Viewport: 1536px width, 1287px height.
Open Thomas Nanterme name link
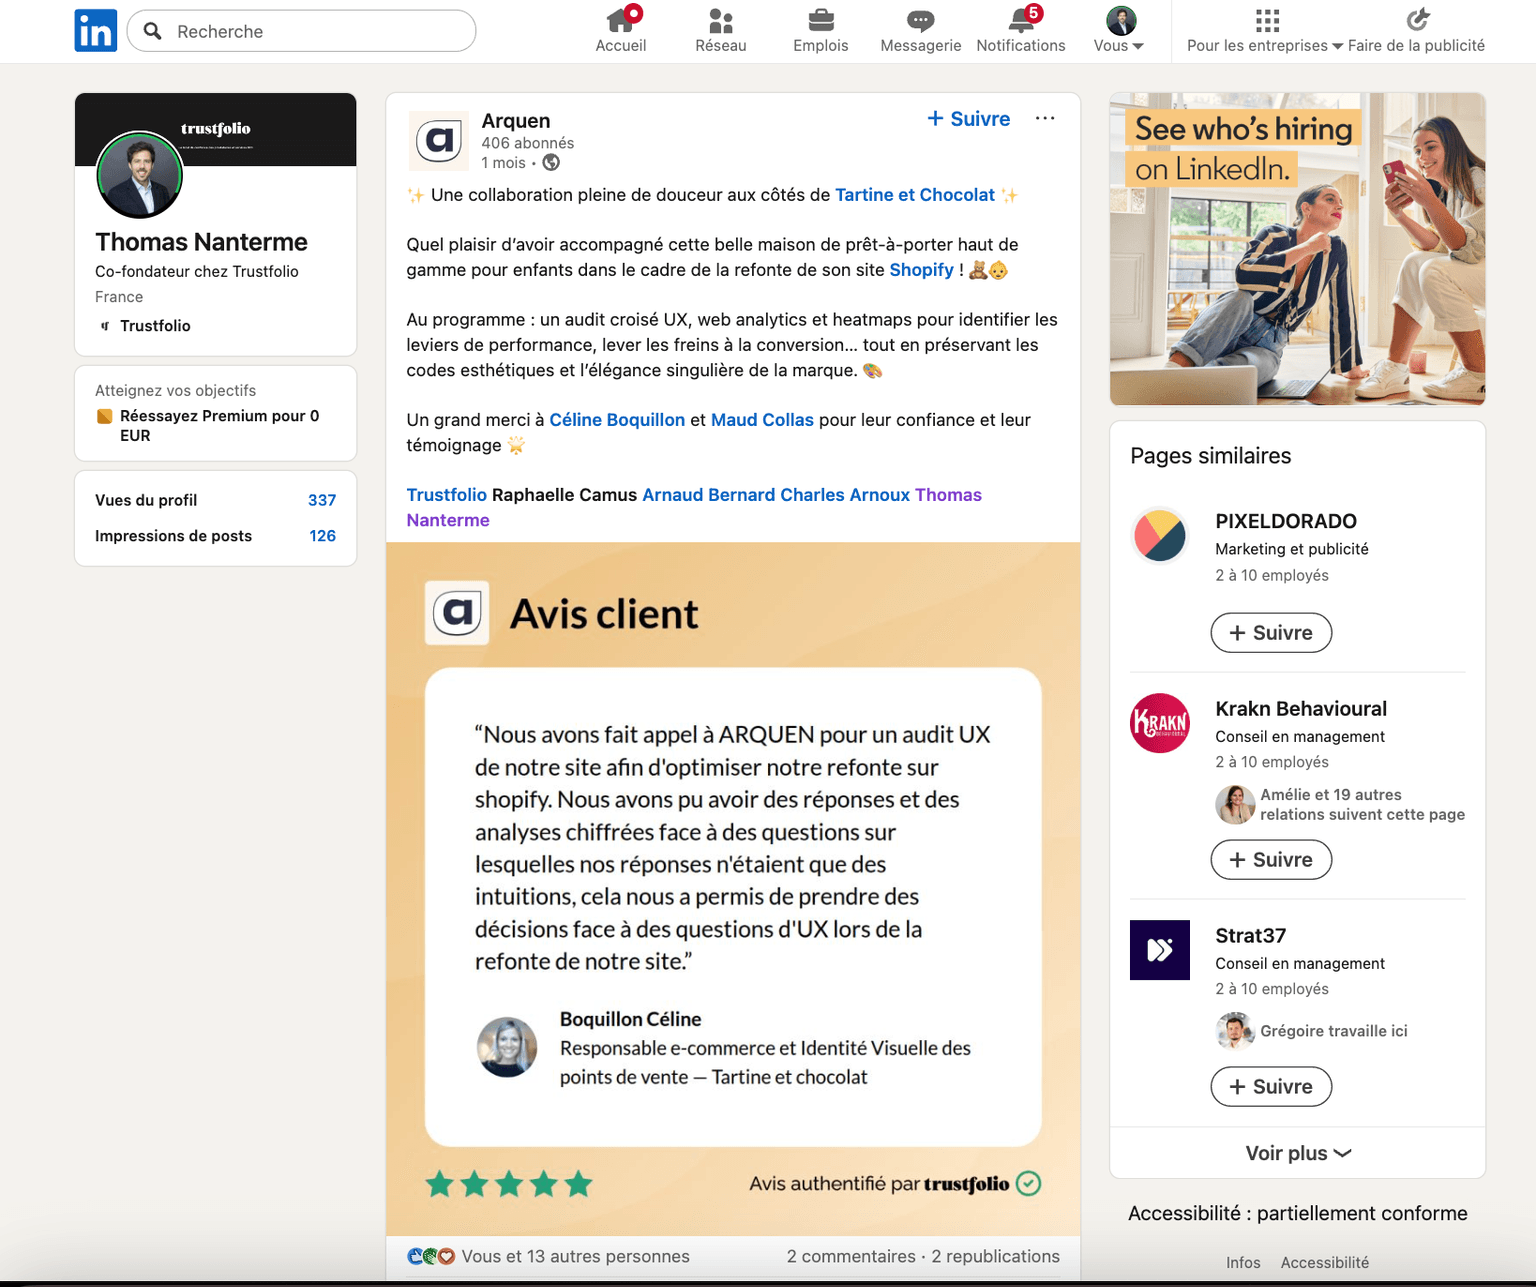(201, 242)
